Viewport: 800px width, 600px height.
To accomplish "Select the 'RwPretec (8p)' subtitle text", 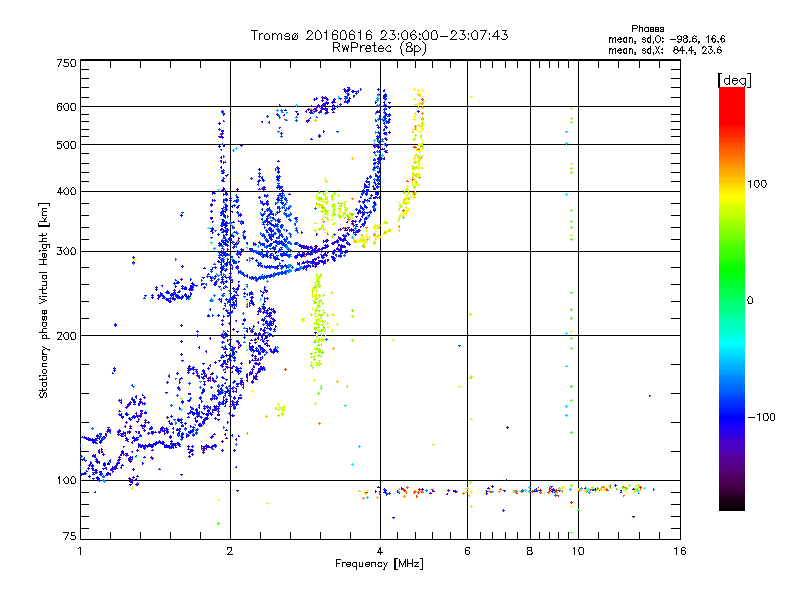I will pos(379,48).
